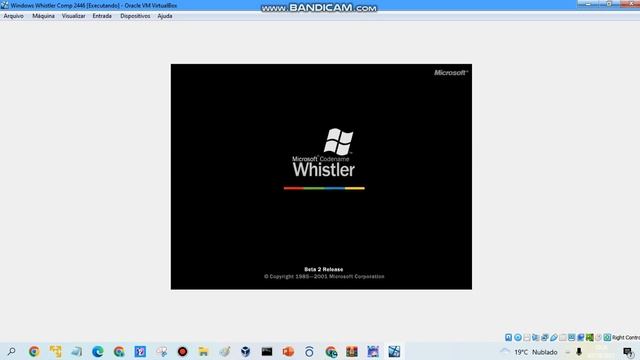640x360 pixels.
Task: Click the green CPU features icon
Action: (x=589, y=337)
